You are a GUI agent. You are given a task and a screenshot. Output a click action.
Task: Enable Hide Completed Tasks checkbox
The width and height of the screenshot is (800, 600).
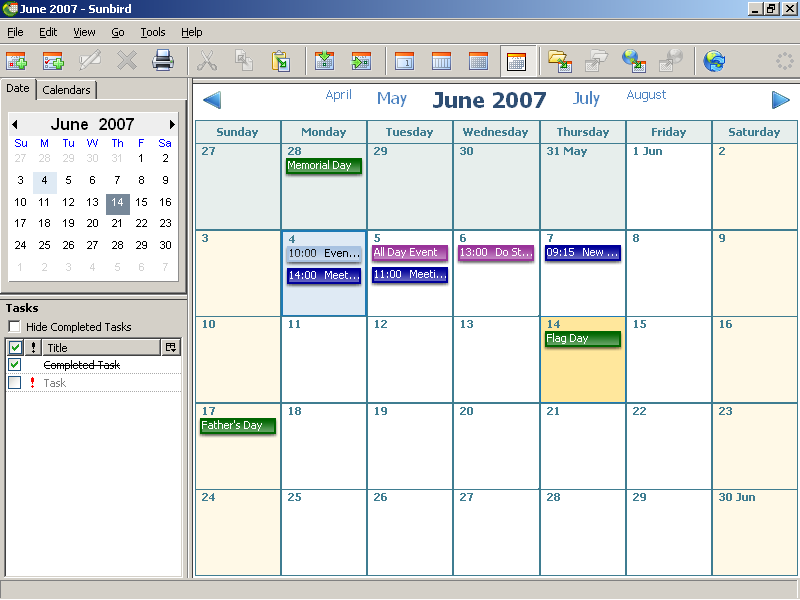[14, 327]
